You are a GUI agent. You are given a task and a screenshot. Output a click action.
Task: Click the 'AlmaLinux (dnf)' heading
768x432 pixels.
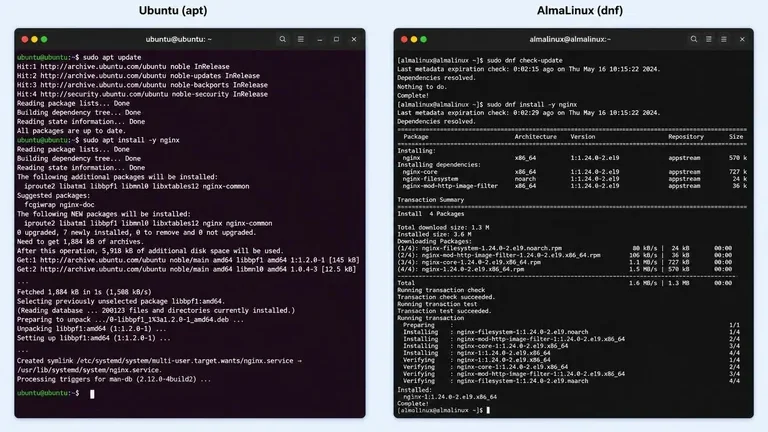(x=580, y=10)
